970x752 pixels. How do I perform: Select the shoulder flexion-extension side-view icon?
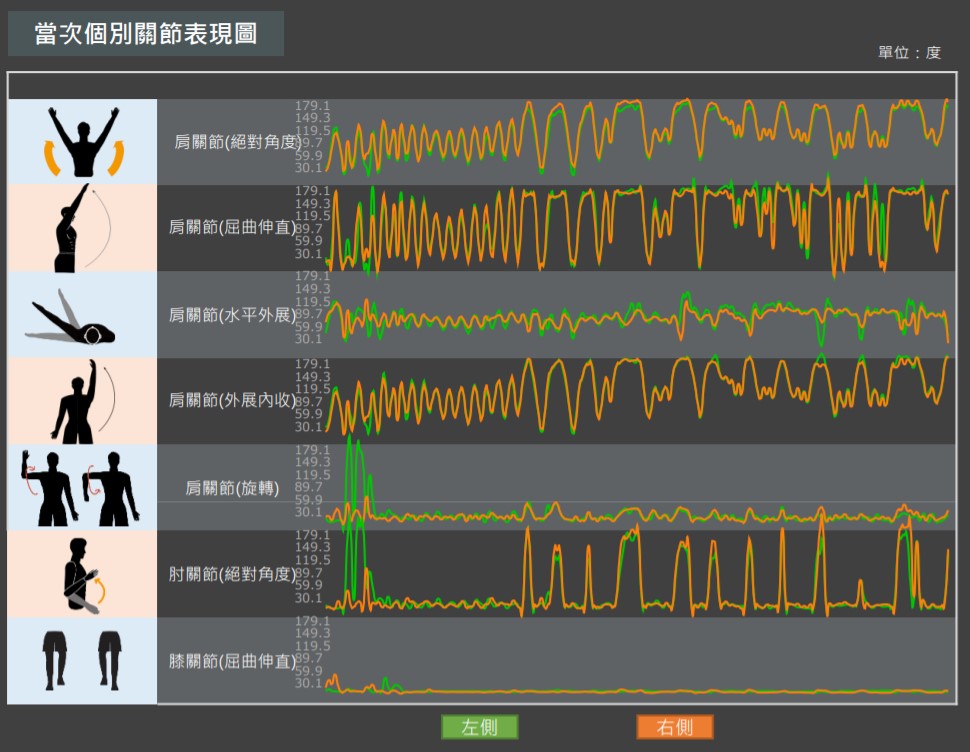coord(83,228)
